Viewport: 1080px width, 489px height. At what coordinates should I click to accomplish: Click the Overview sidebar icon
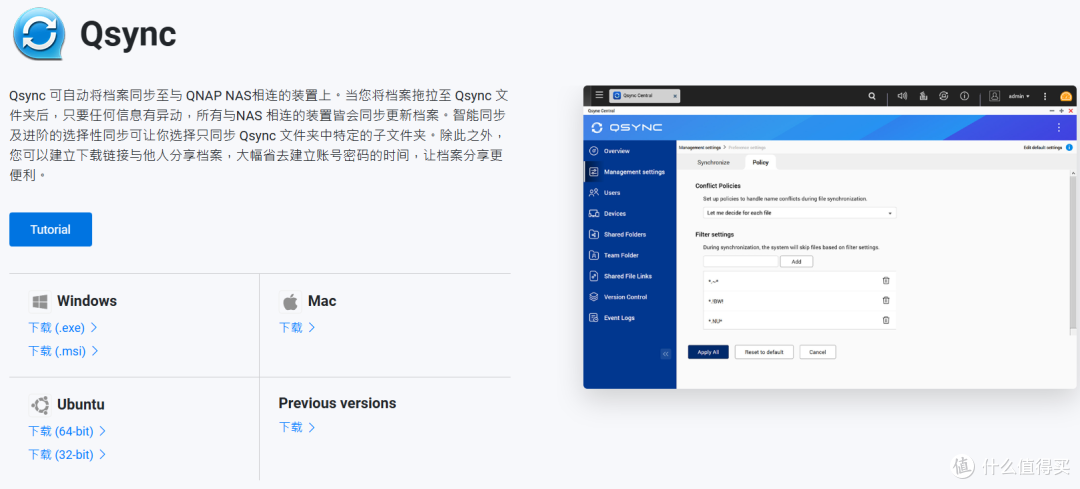(593, 151)
